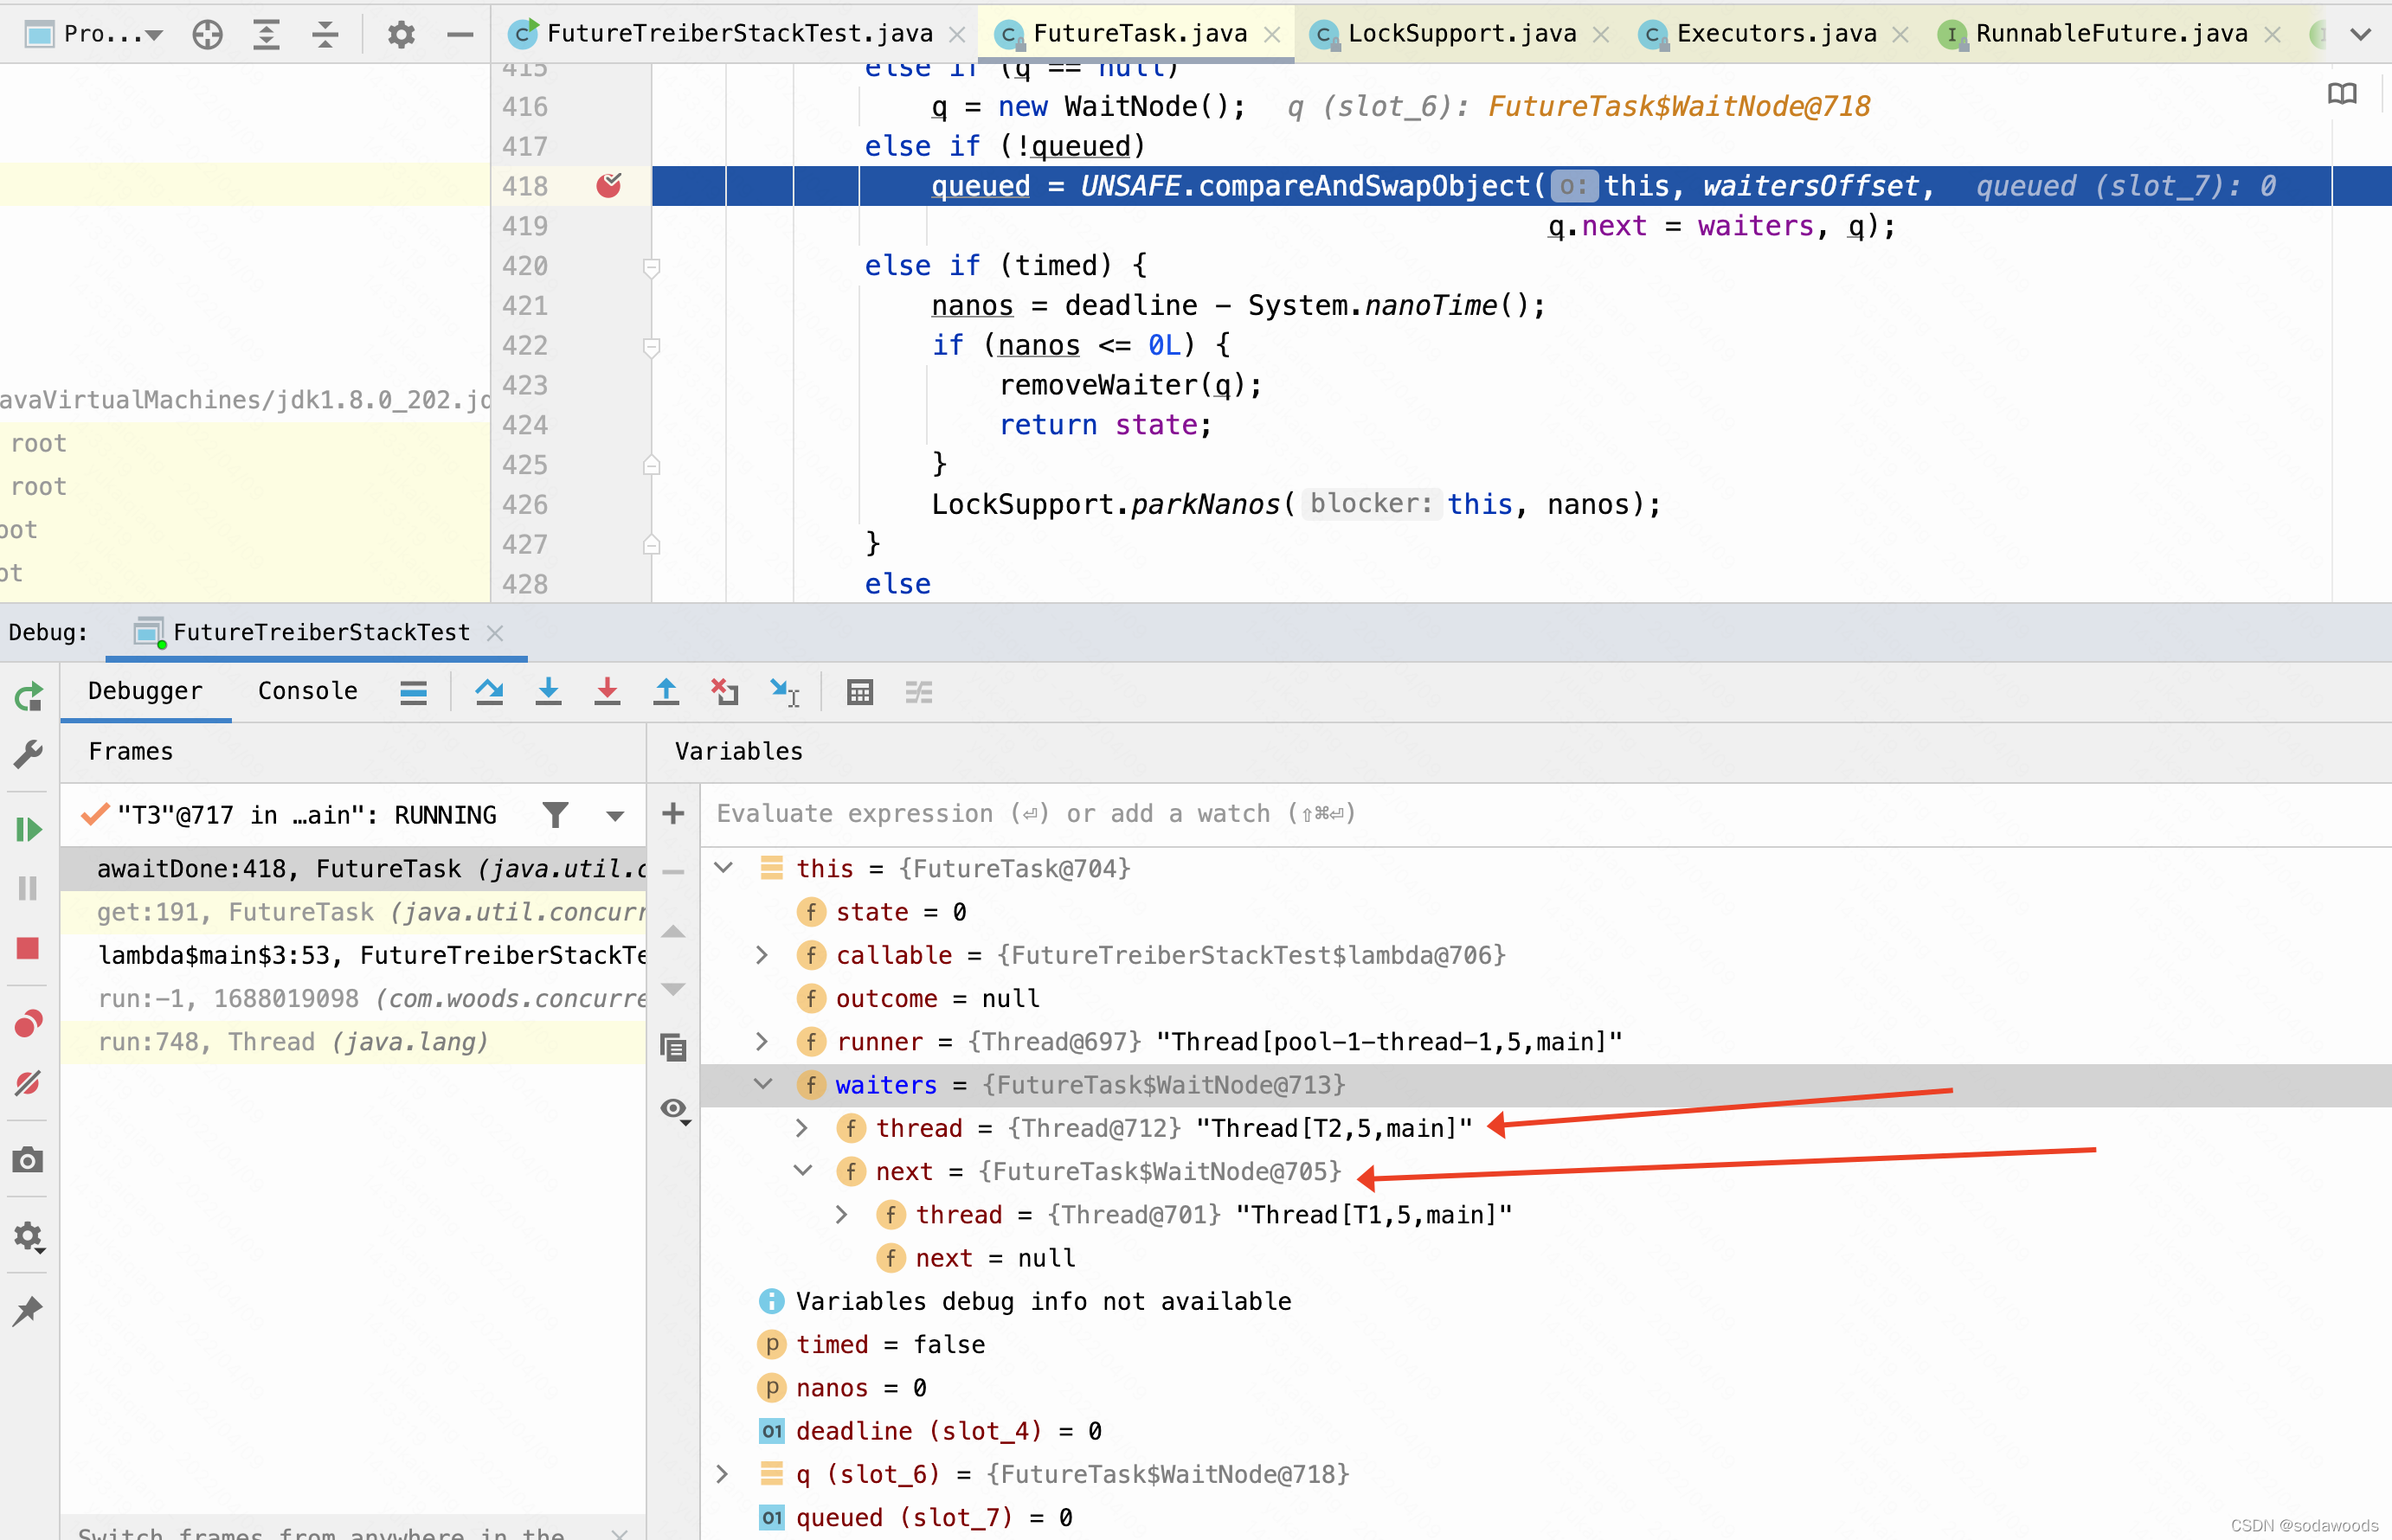Collapse the code block at line 422
This screenshot has width=2392, height=1540.
[x=651, y=347]
